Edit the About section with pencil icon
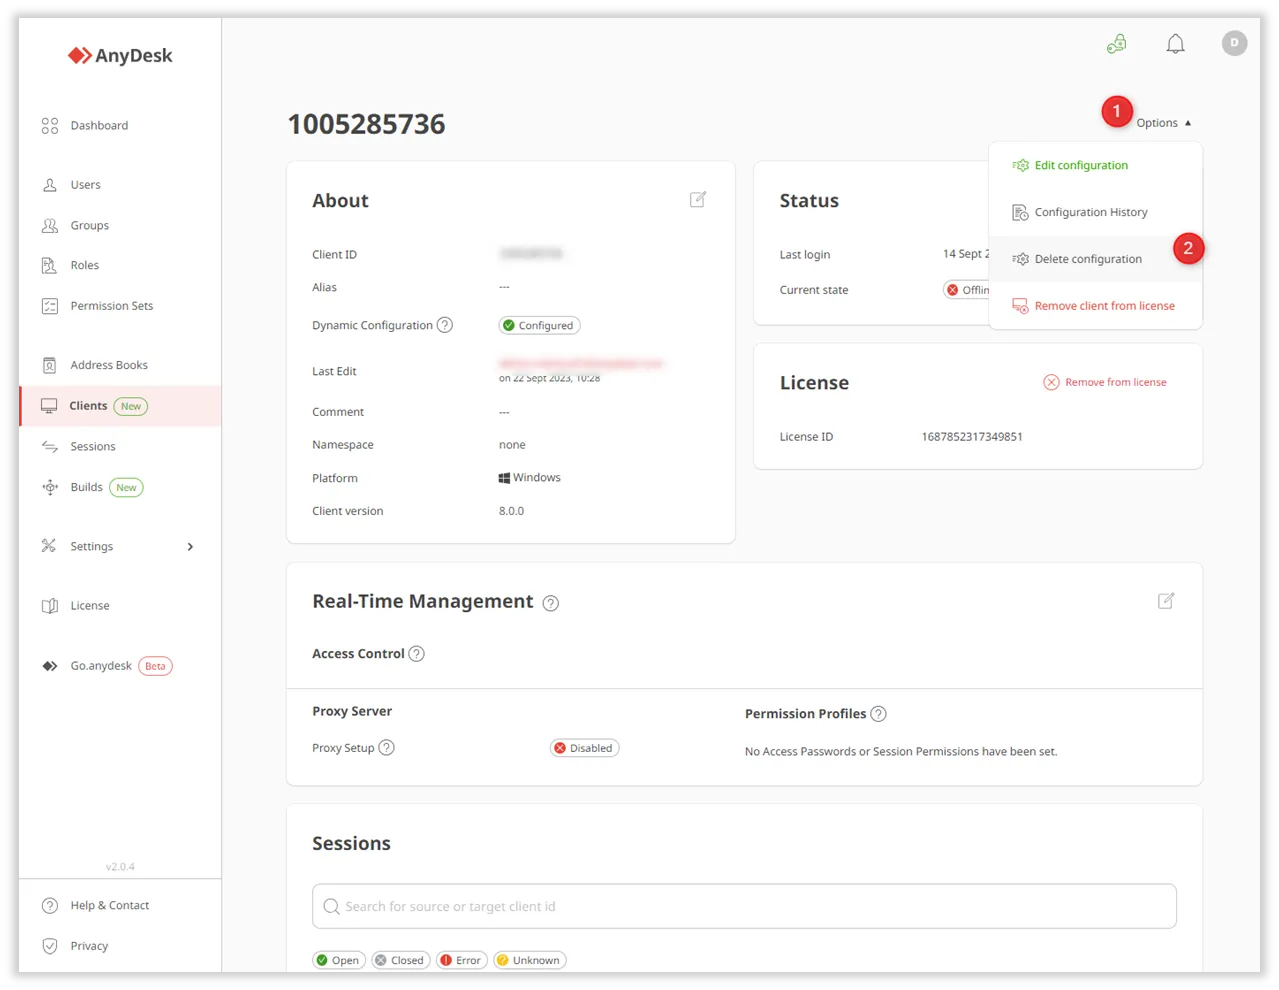 698,200
